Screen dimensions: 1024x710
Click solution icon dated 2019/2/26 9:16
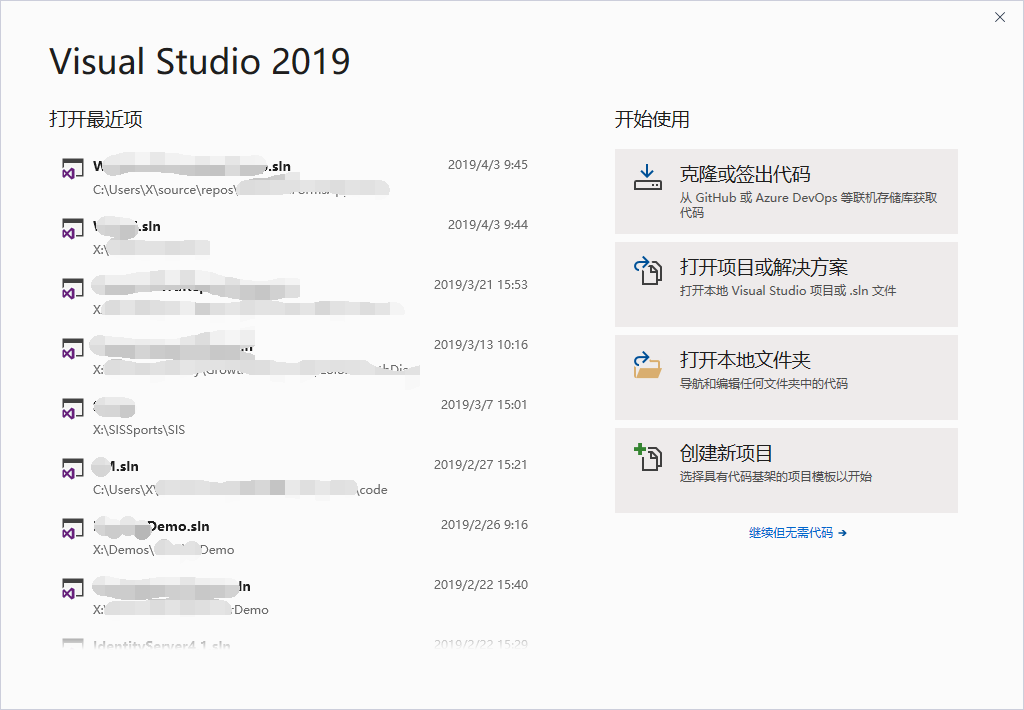pos(72,528)
